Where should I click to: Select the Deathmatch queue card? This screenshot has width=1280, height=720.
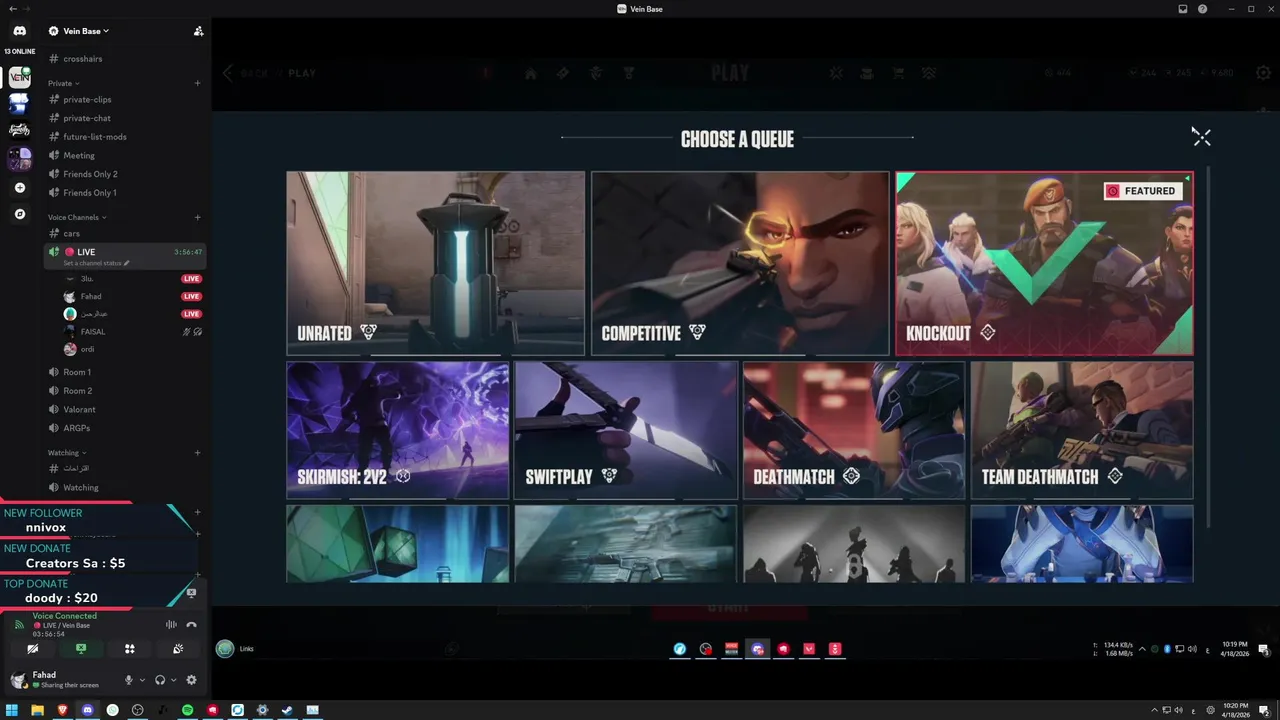854,430
